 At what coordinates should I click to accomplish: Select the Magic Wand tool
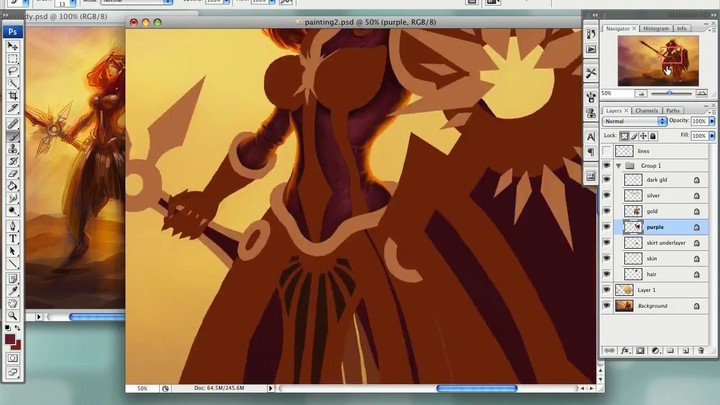[x=12, y=84]
